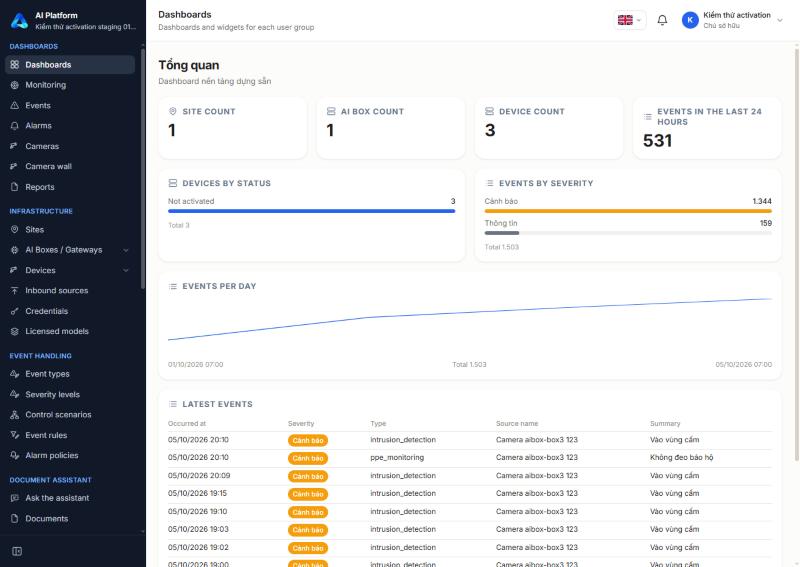
Task: Open the Alarms section
Action: click(70, 126)
